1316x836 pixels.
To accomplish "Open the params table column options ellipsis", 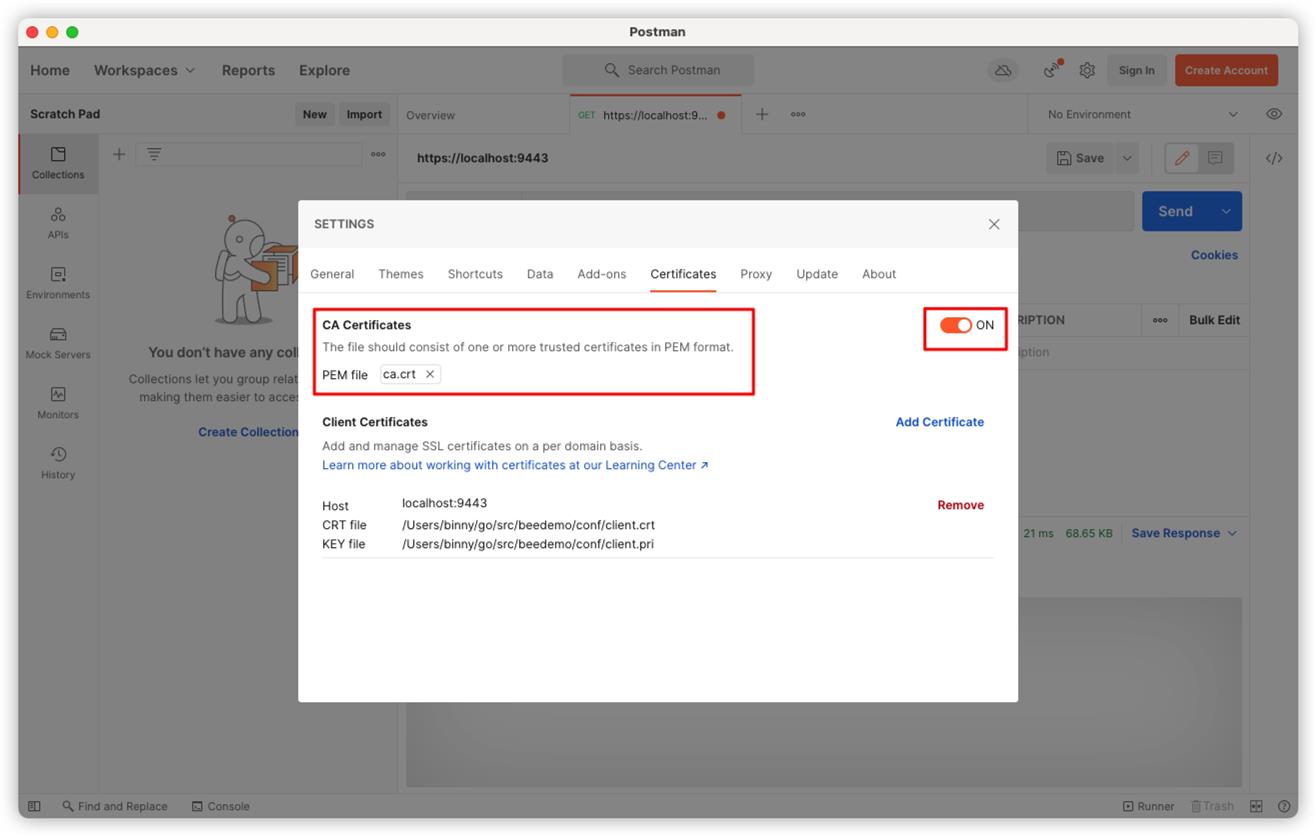I will tap(1160, 320).
